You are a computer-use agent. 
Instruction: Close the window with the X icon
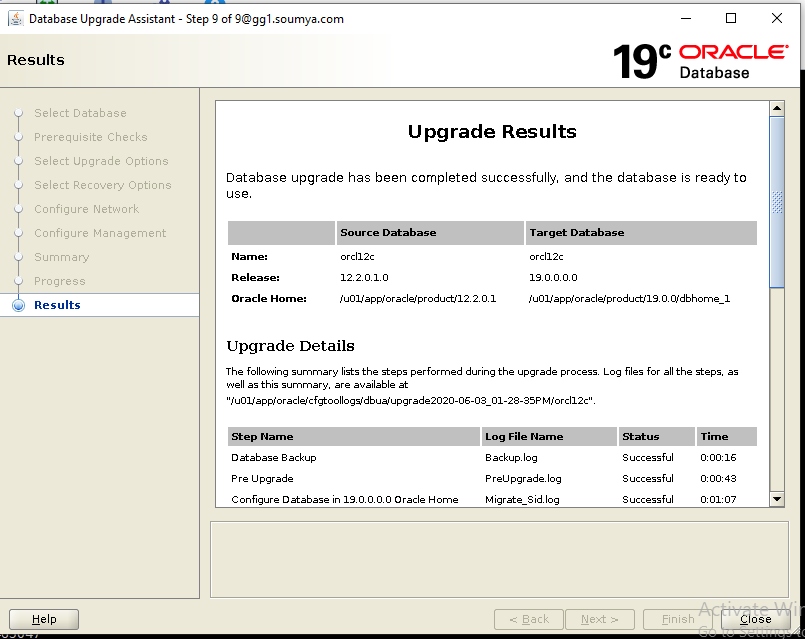pos(777,18)
